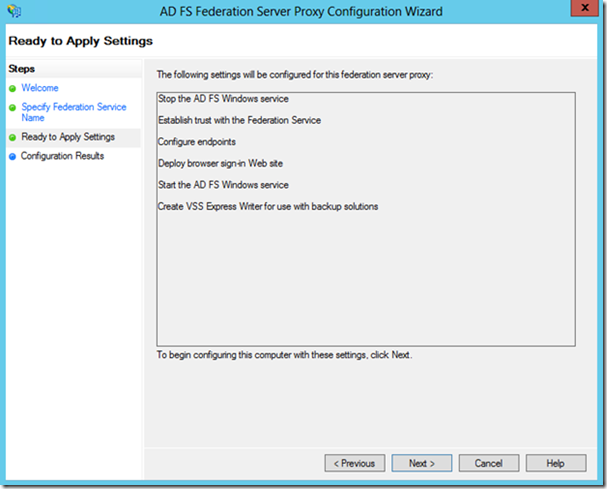Image resolution: width=607 pixels, height=489 pixels.
Task: Click the Next button
Action: click(x=422, y=463)
